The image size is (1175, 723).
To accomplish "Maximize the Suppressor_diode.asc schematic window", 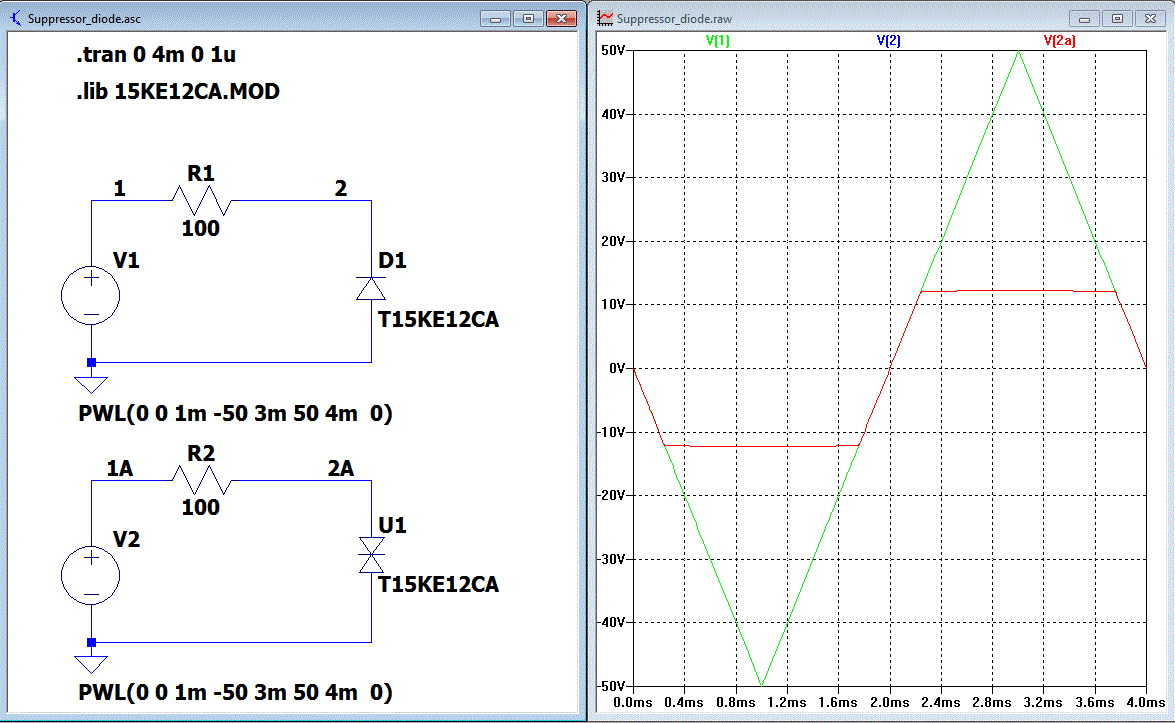I will 528,19.
